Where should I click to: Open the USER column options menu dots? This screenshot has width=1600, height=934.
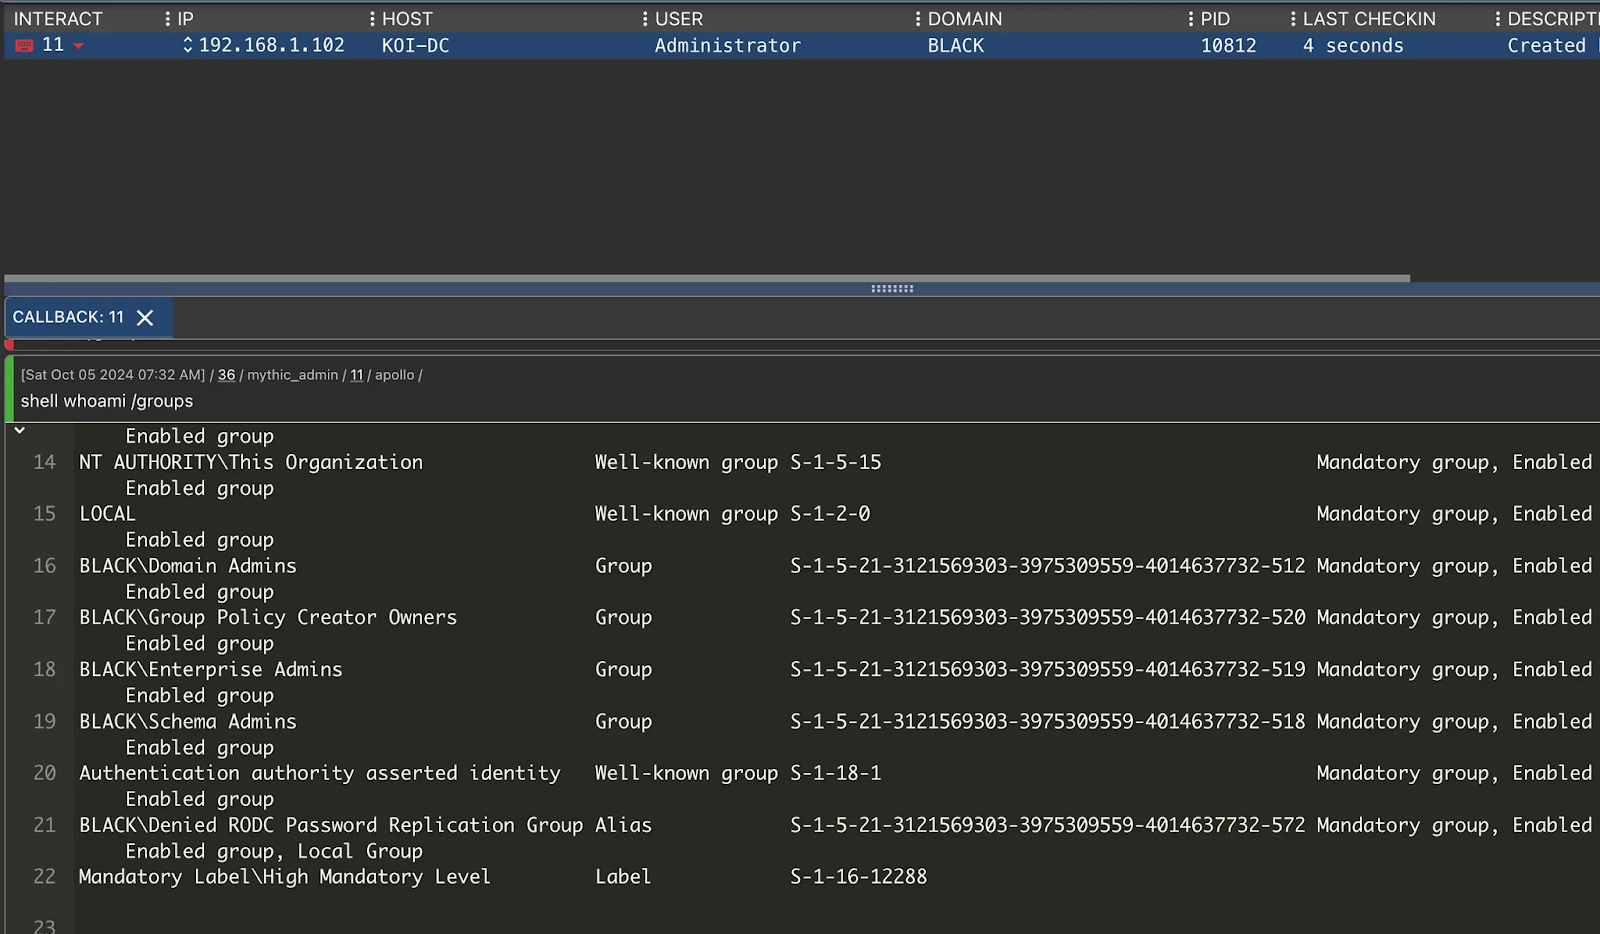tap(645, 19)
